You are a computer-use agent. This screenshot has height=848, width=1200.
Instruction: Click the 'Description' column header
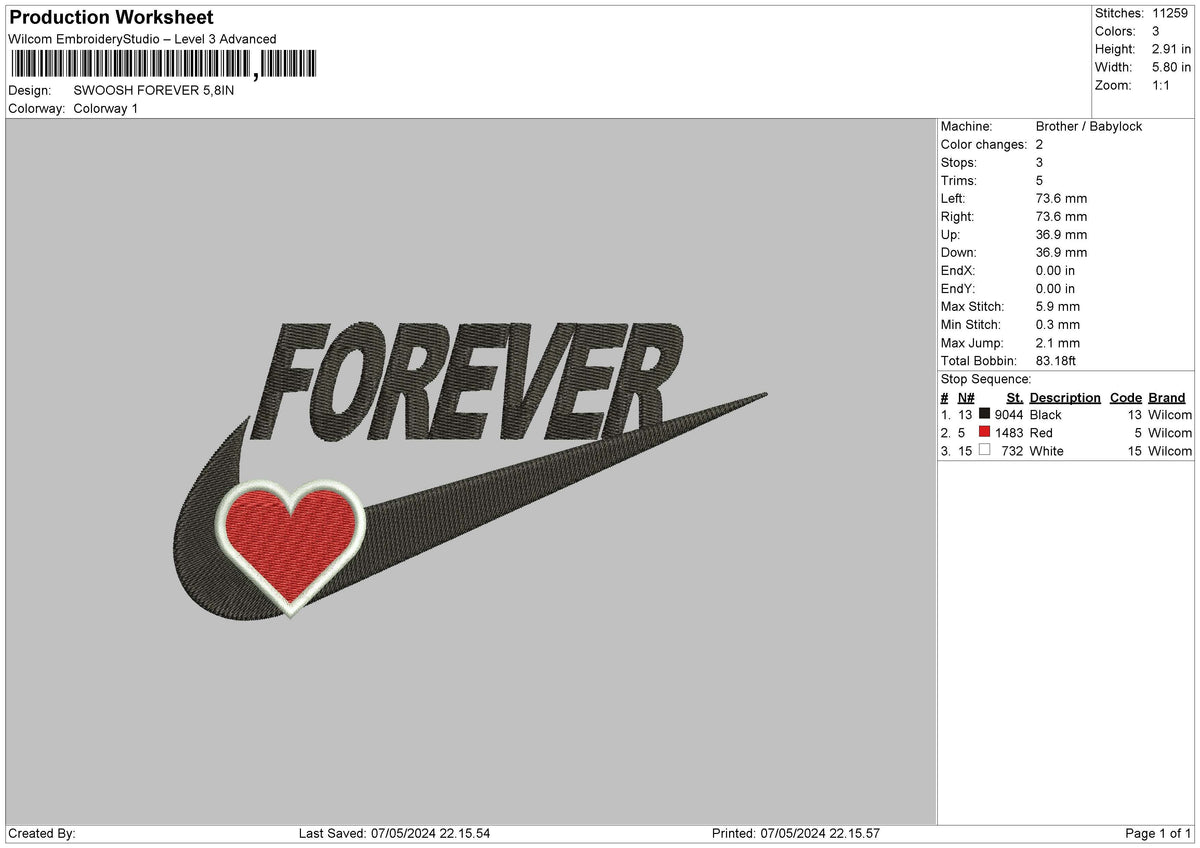[x=1065, y=398]
